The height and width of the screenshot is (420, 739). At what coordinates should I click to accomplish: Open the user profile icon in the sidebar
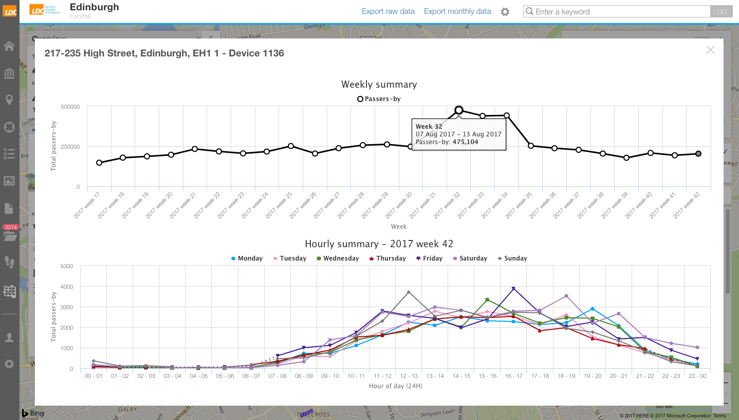(9, 338)
